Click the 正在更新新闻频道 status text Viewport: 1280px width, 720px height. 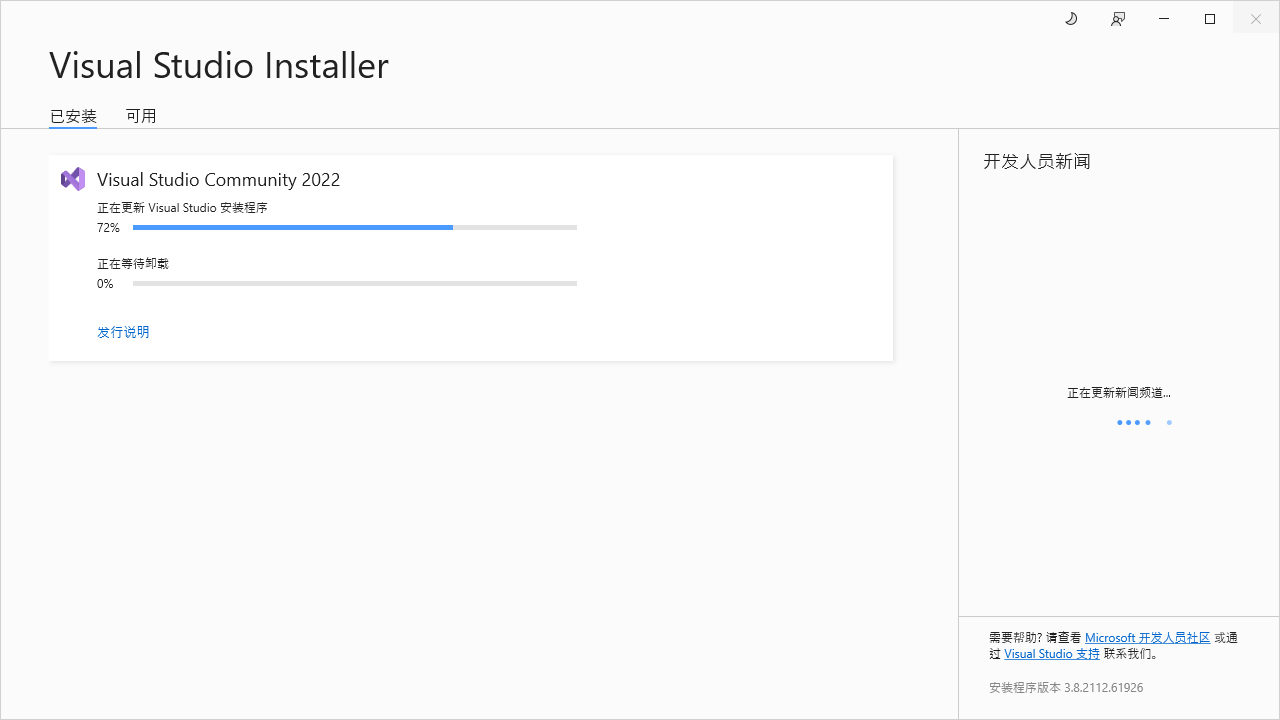click(x=1119, y=393)
